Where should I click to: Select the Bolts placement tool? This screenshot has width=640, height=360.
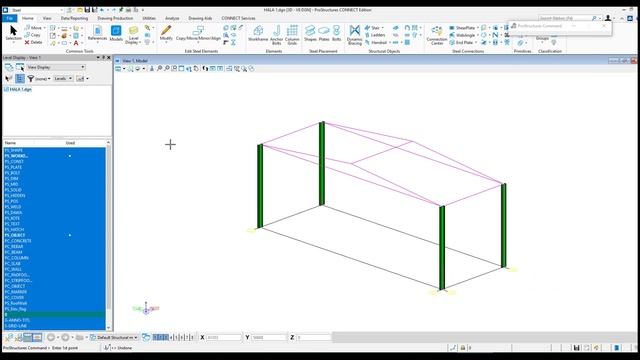click(336, 33)
